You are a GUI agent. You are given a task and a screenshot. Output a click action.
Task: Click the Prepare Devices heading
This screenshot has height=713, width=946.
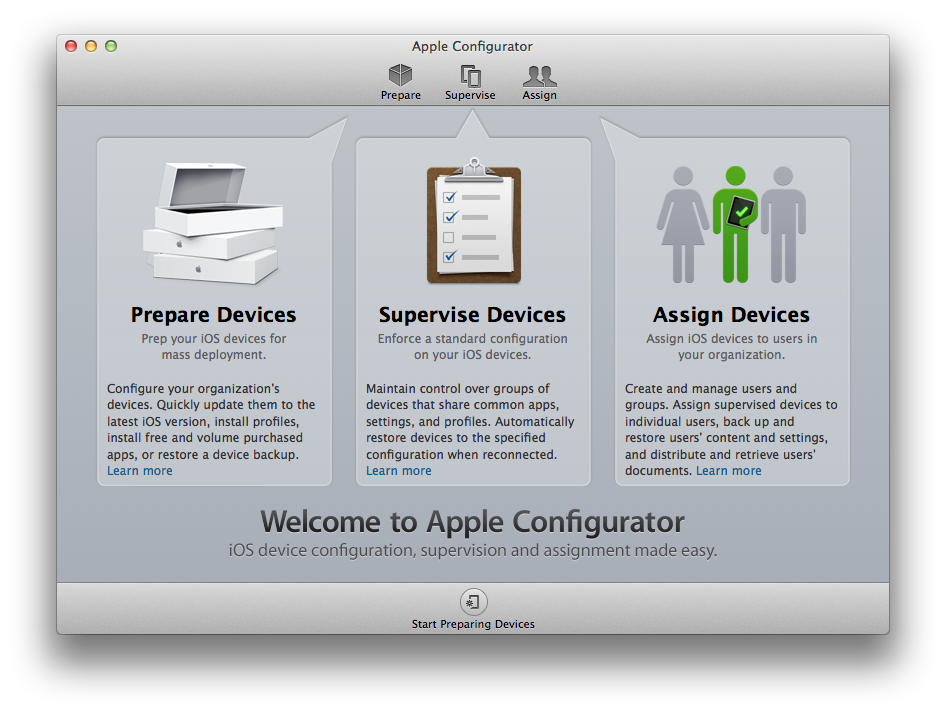tap(213, 315)
